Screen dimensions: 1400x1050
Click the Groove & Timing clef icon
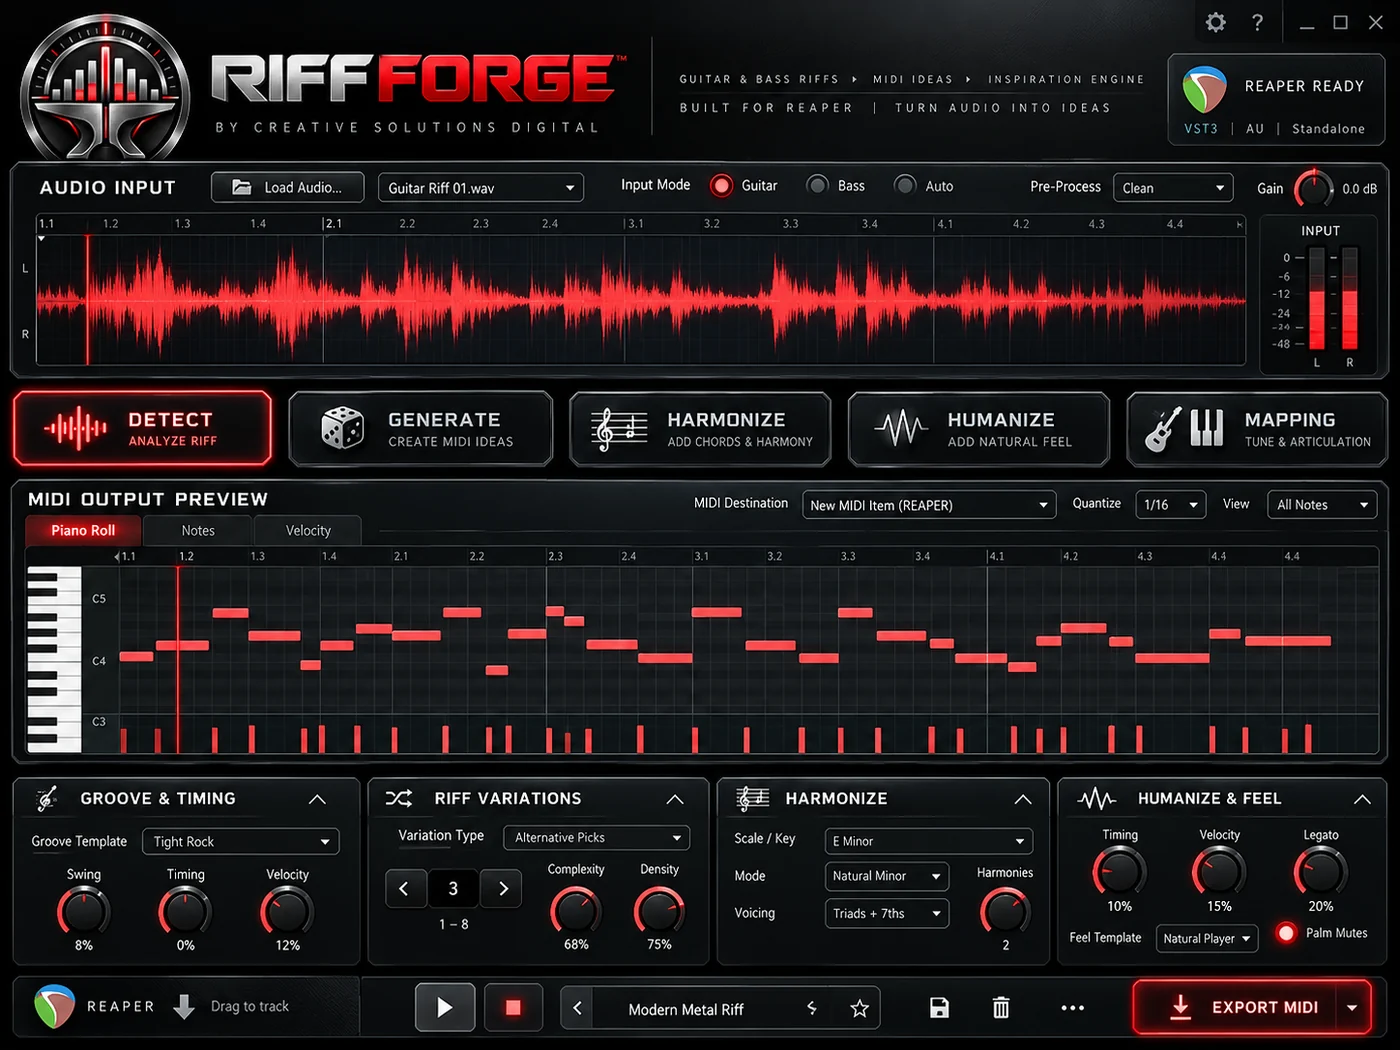coord(46,798)
